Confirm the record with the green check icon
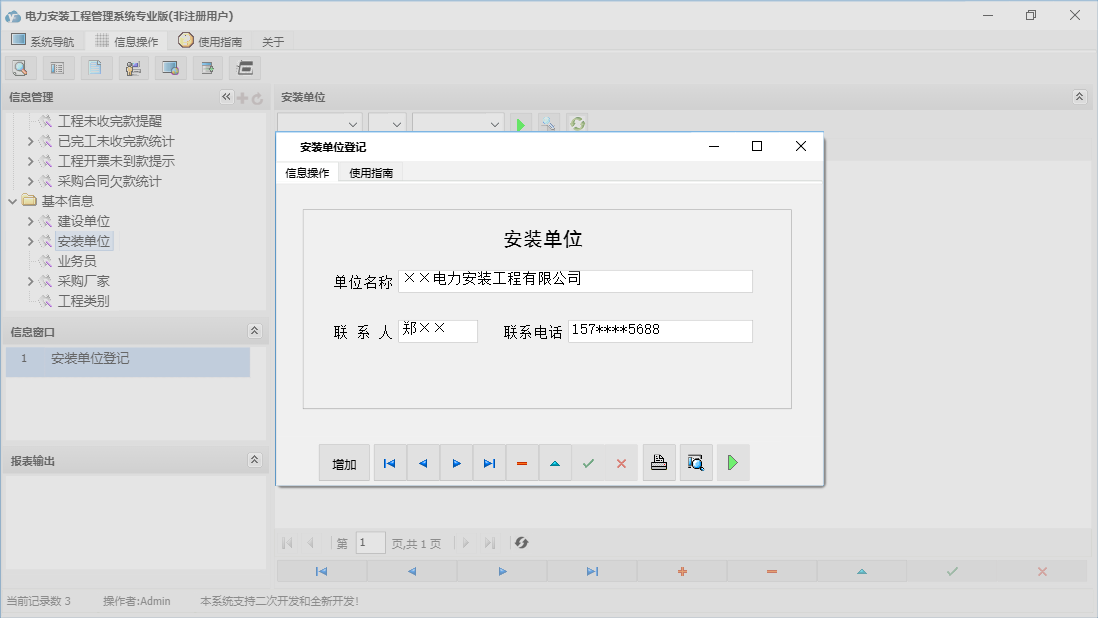 coord(588,462)
